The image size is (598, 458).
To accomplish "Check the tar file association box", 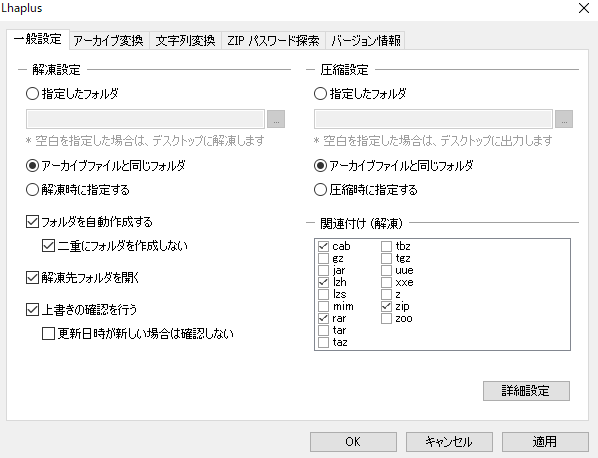I will click(323, 330).
